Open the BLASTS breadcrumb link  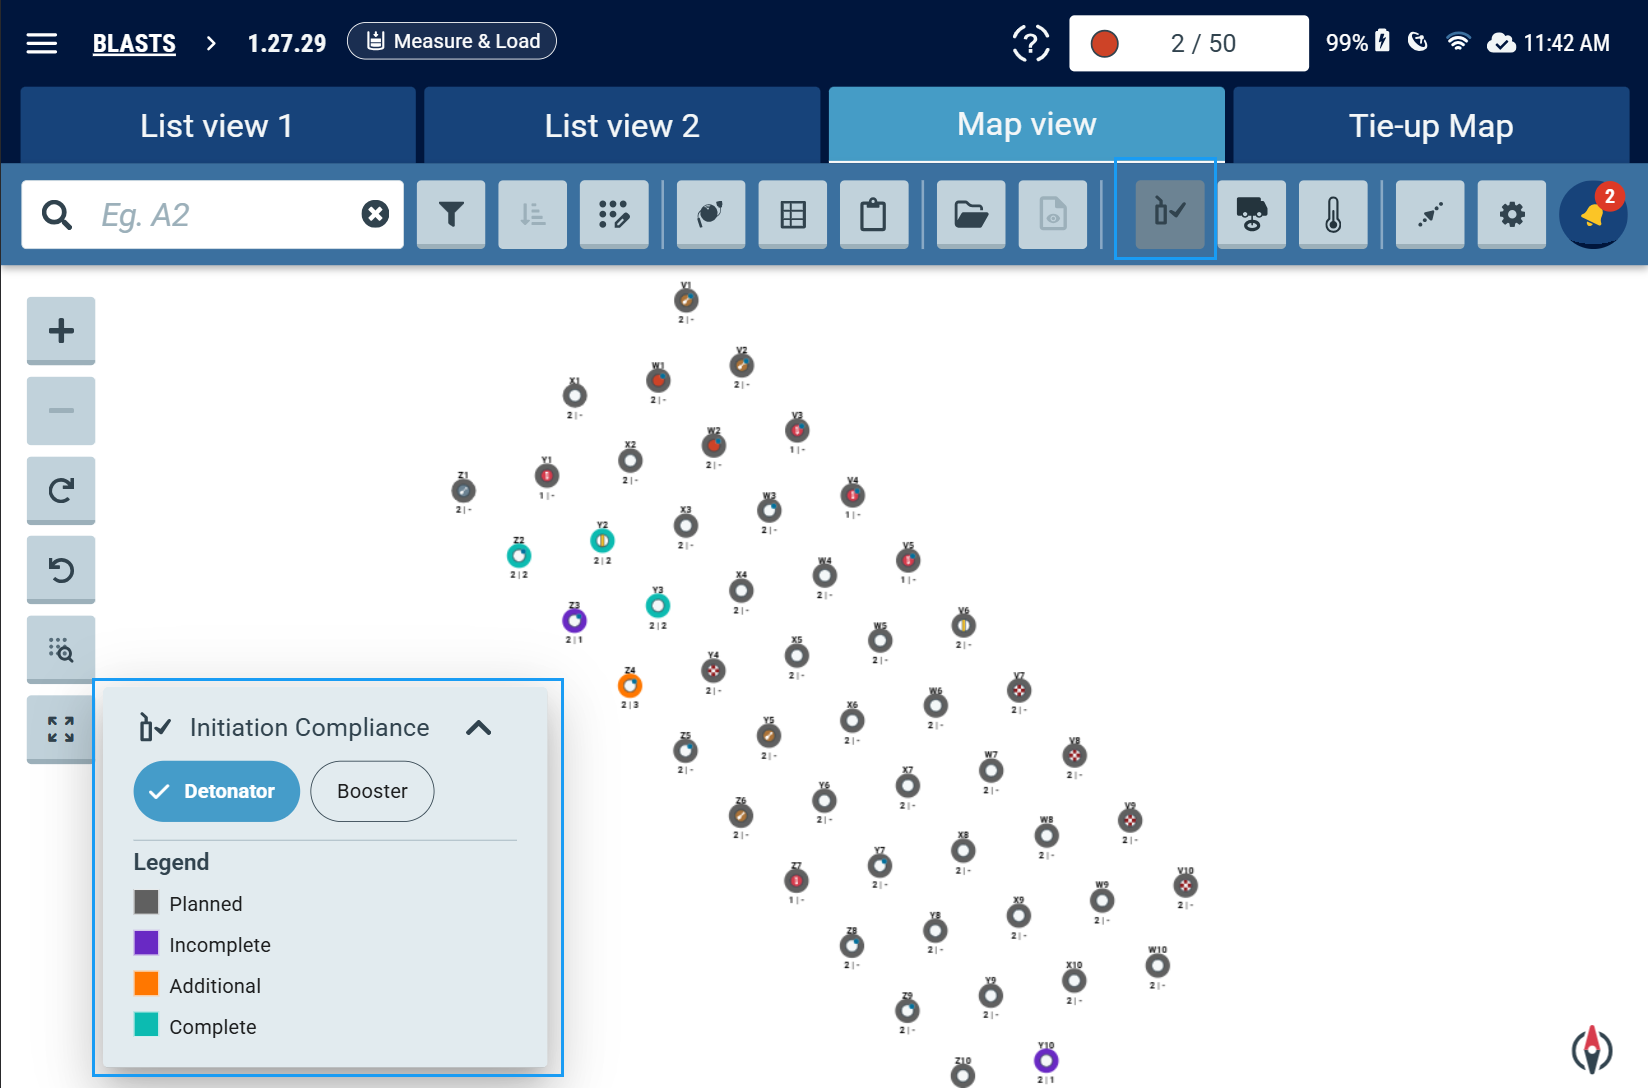[x=134, y=43]
